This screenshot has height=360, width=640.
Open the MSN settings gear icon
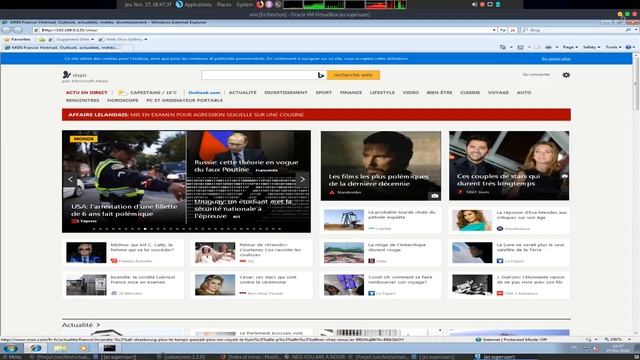566,75
